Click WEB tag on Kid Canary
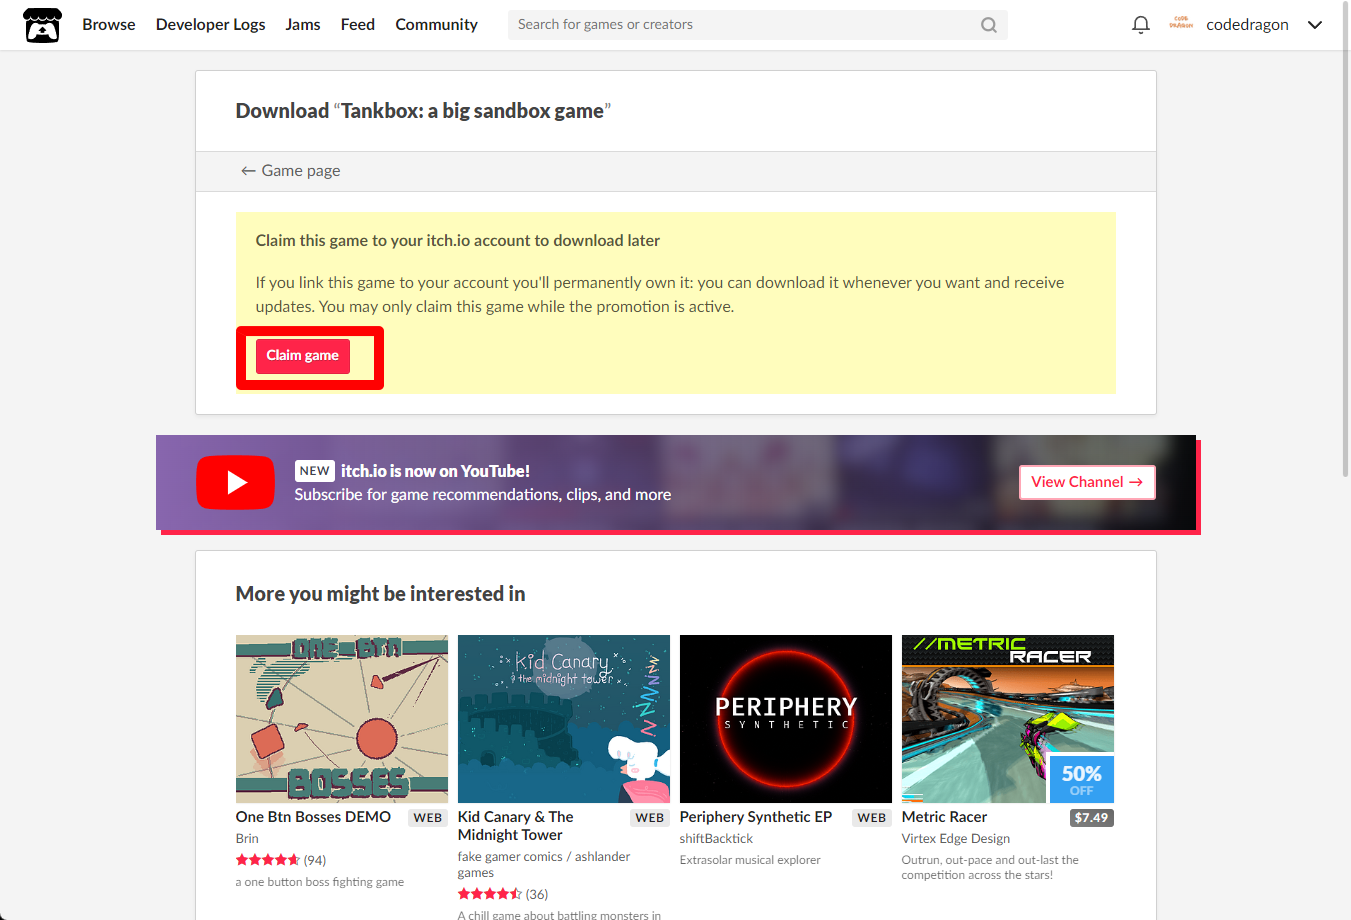Image resolution: width=1351 pixels, height=920 pixels. coord(650,818)
